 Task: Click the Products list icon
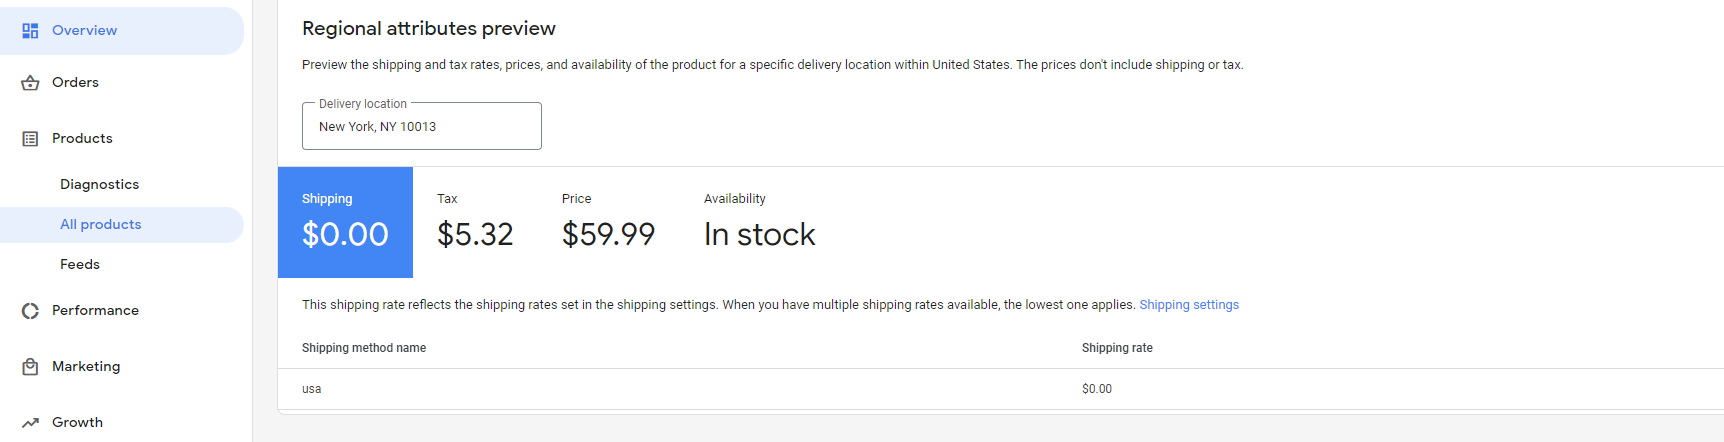(30, 139)
